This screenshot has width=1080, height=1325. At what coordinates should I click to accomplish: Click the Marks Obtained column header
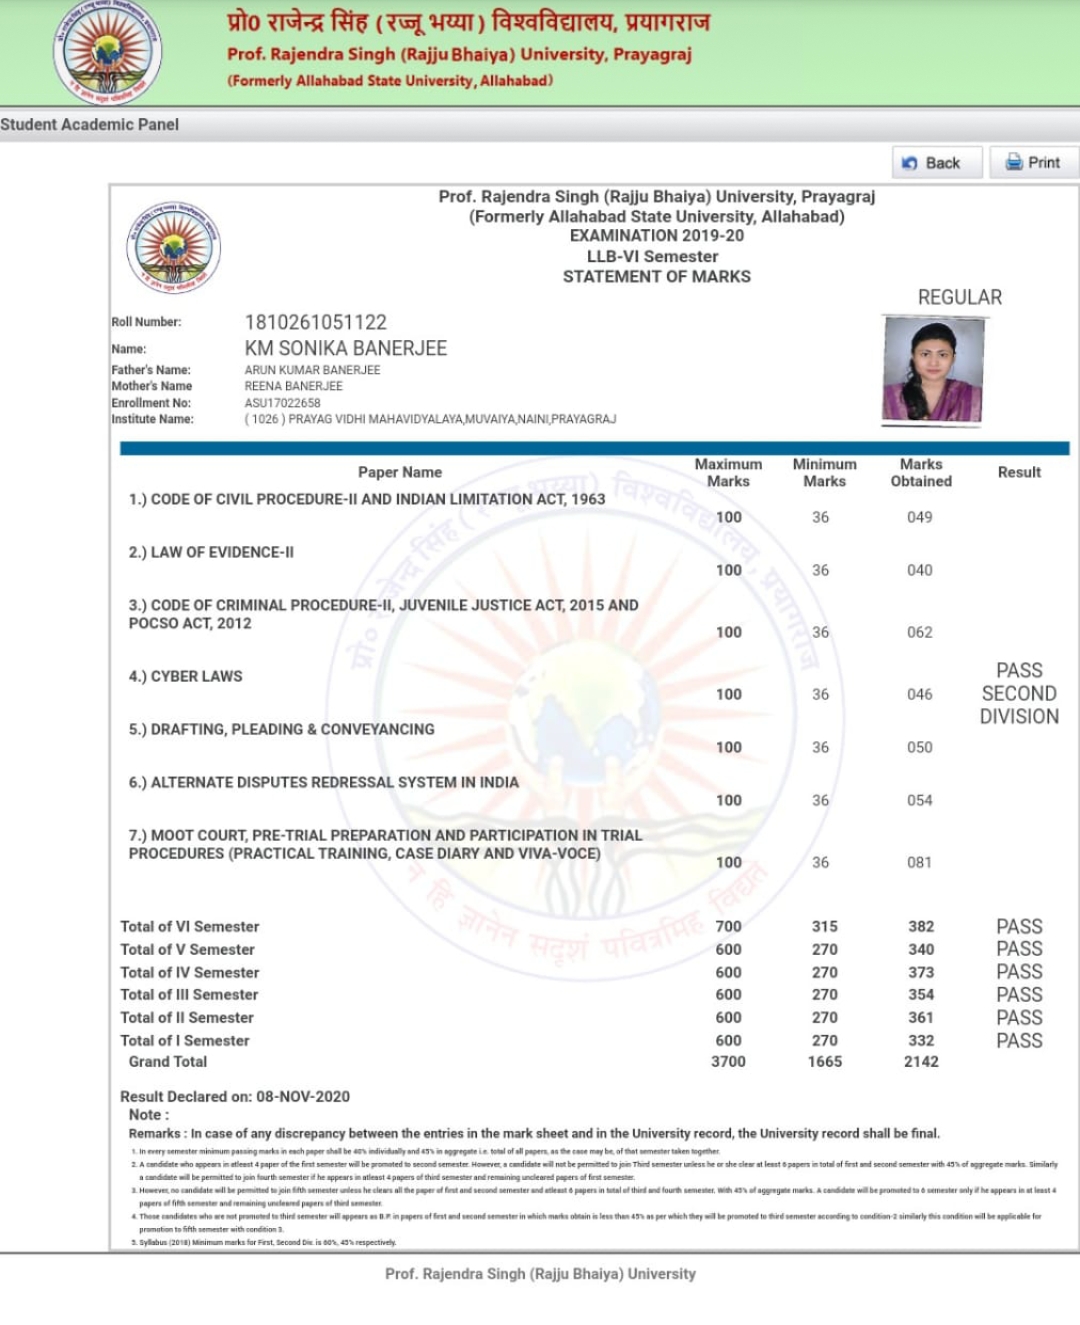click(x=920, y=472)
